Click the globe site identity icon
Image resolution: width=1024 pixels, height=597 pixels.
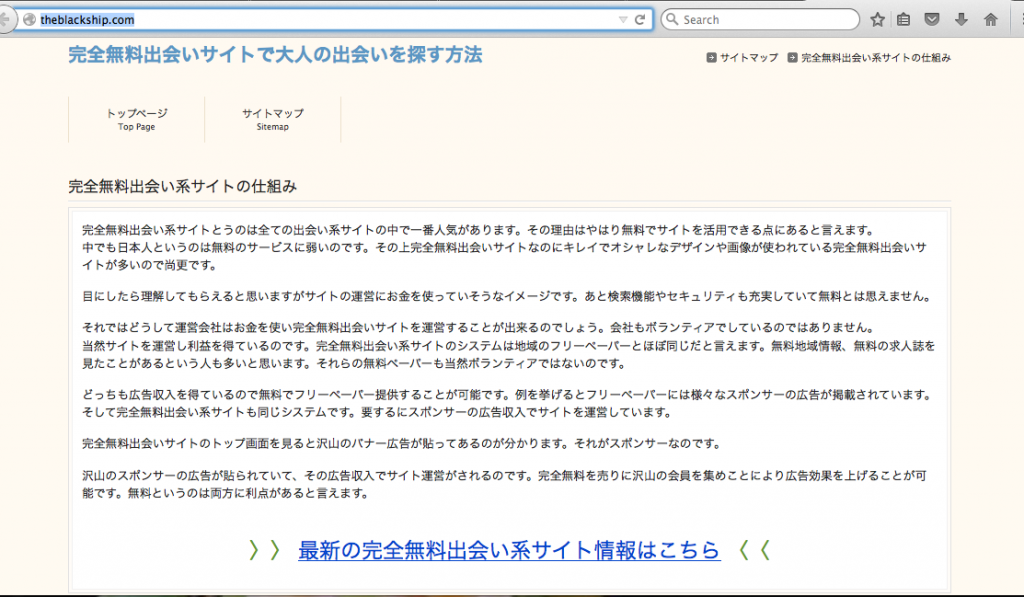(29, 20)
